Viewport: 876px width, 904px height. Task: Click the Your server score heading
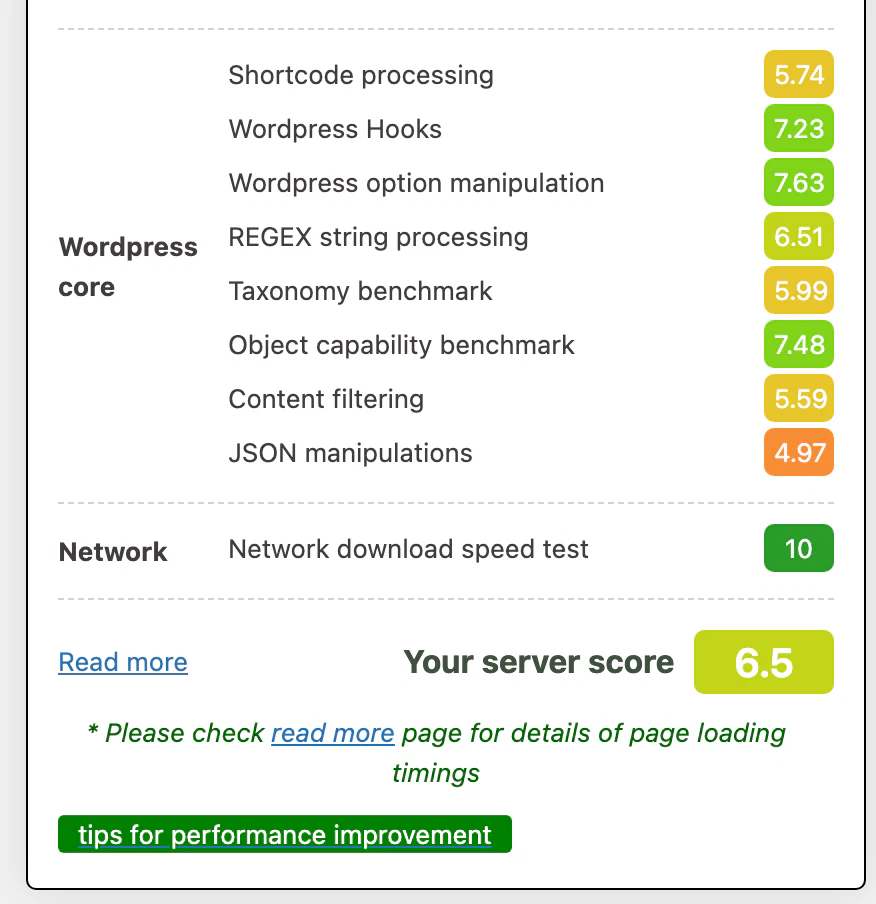pos(538,662)
